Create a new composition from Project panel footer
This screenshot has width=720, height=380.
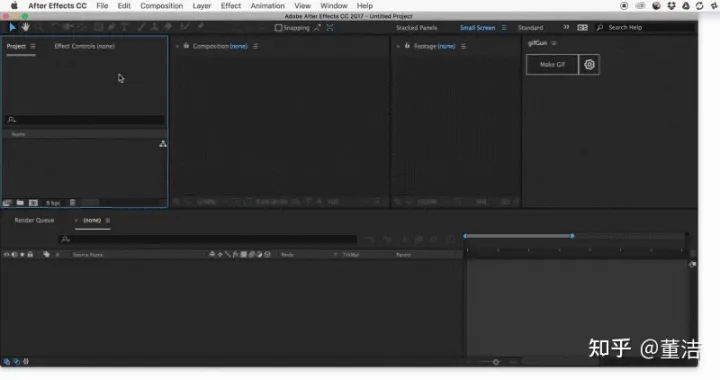[34, 202]
